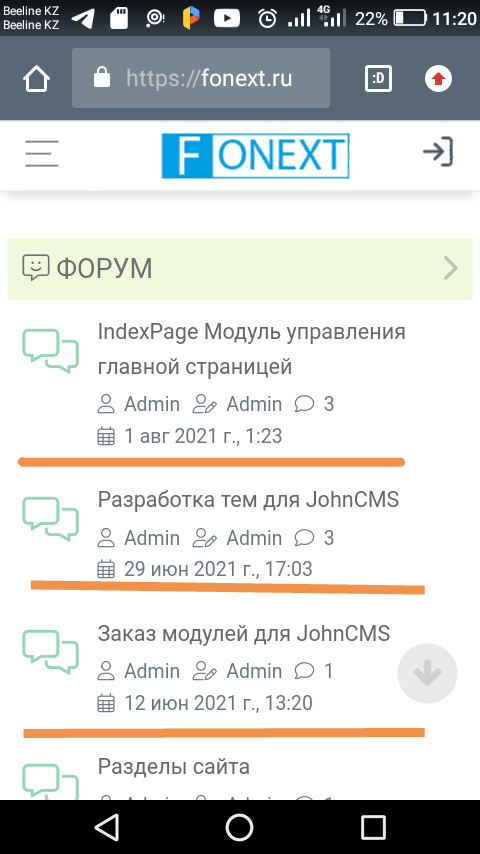Image resolution: width=480 pixels, height=854 pixels.
Task: Open the tab switcher ":D" icon
Action: tap(378, 78)
